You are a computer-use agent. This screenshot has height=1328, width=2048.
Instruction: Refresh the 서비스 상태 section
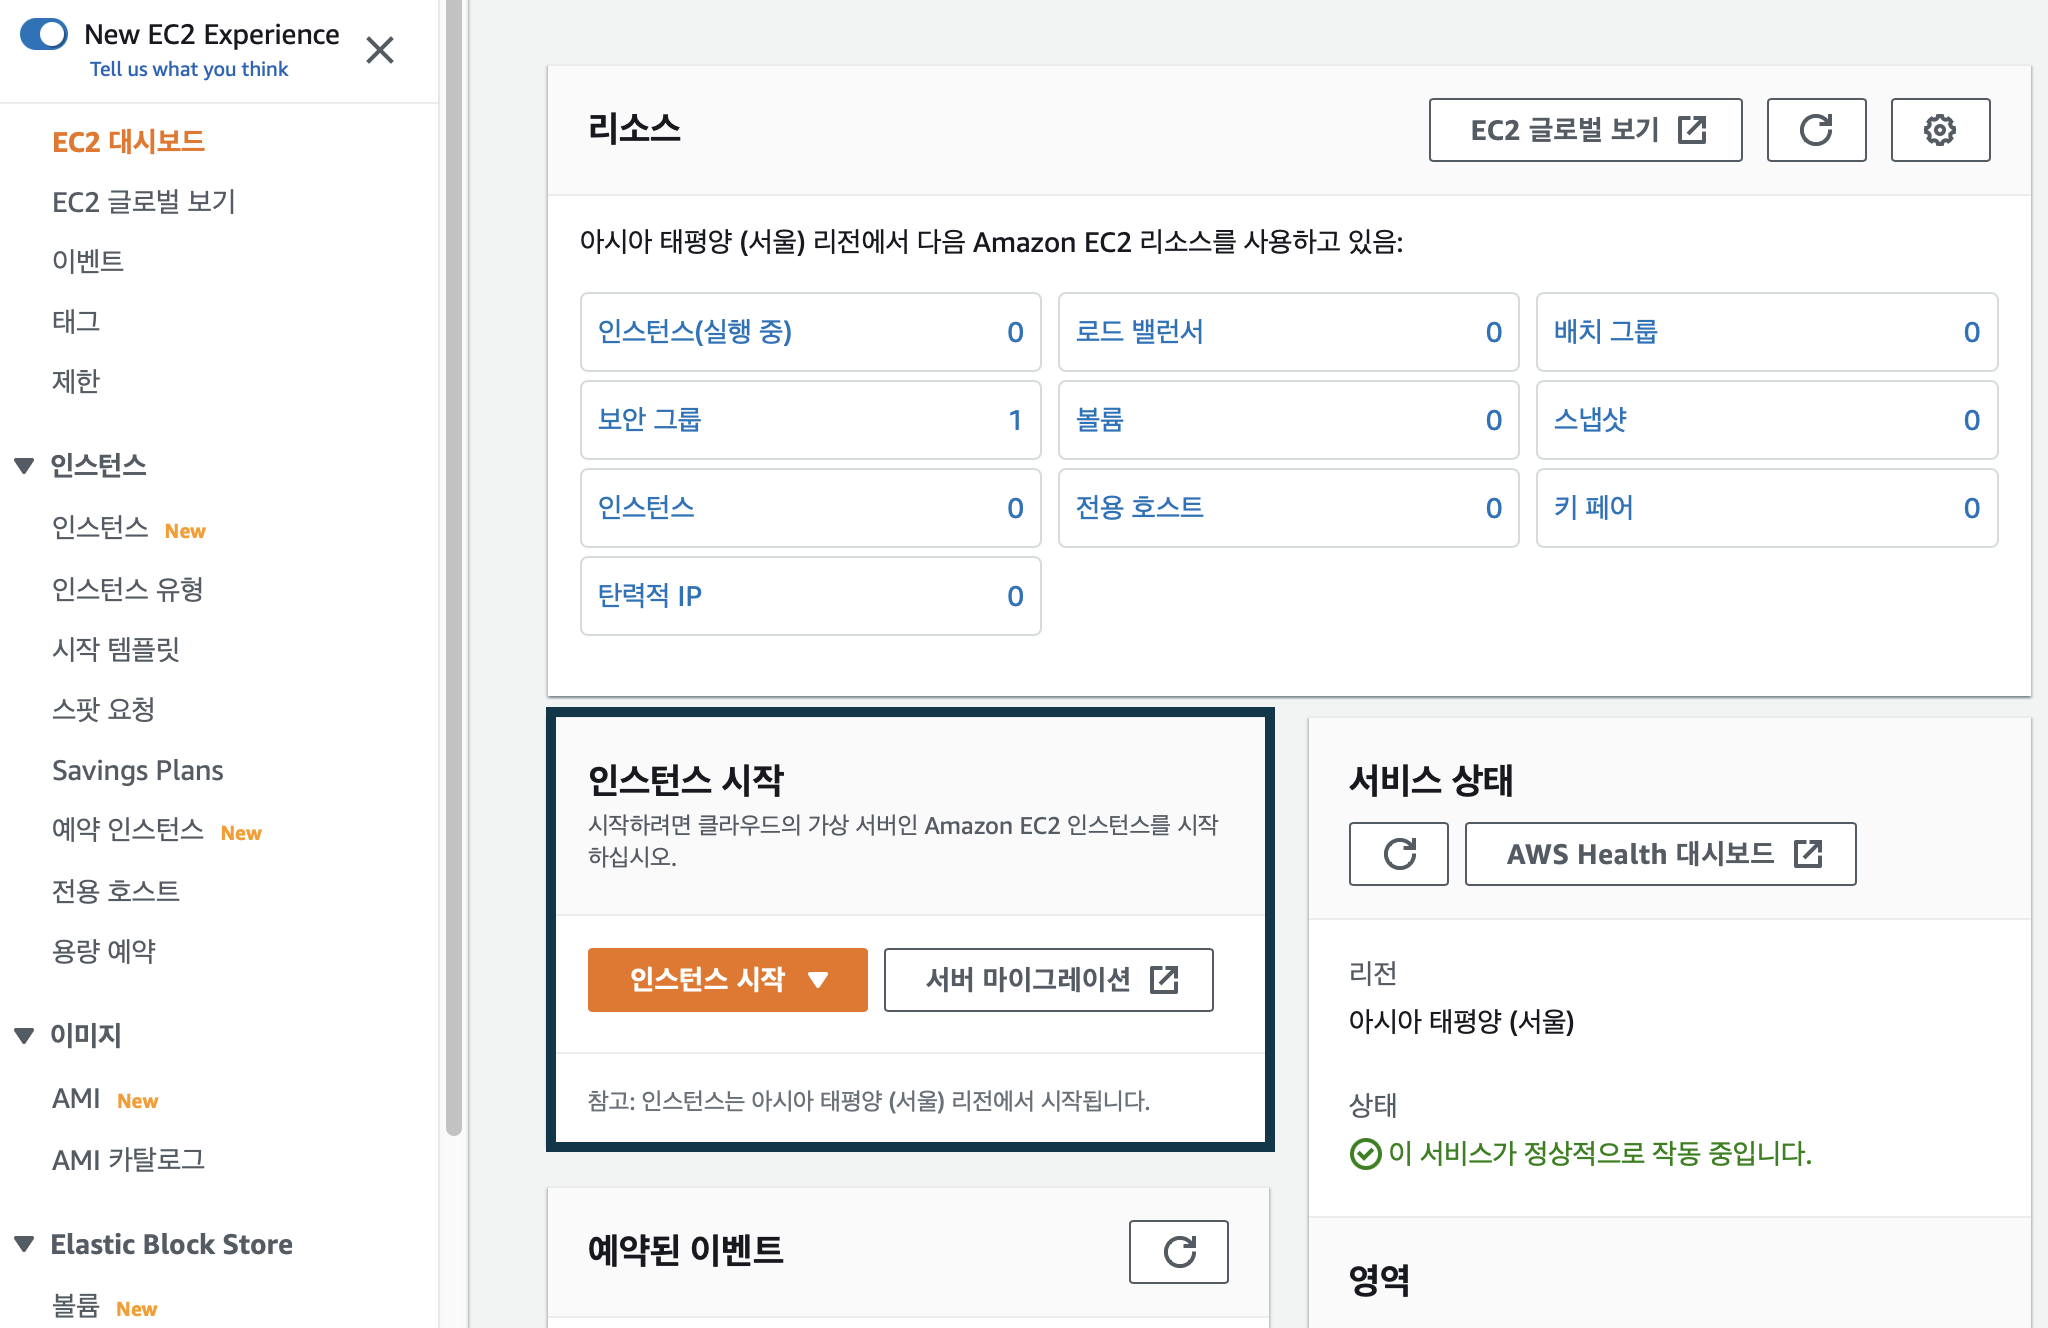pos(1398,853)
